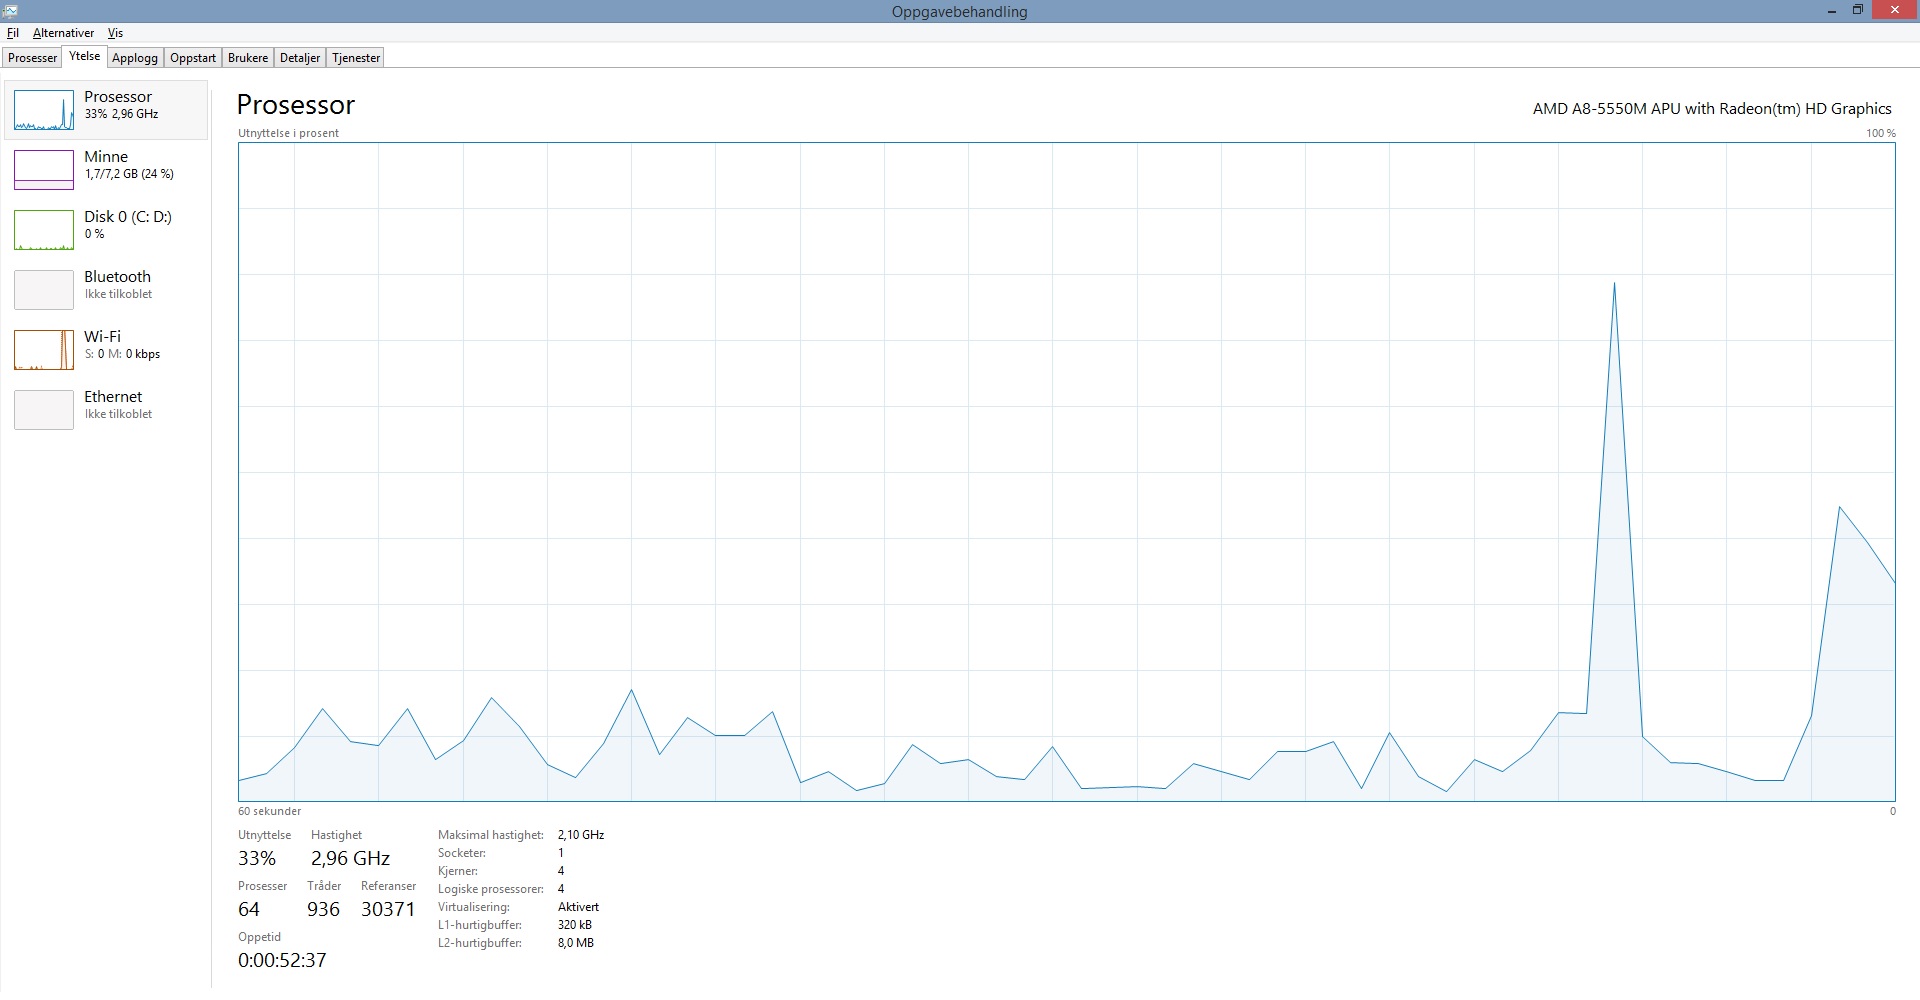Select Minne in the sidebar list

(106, 170)
